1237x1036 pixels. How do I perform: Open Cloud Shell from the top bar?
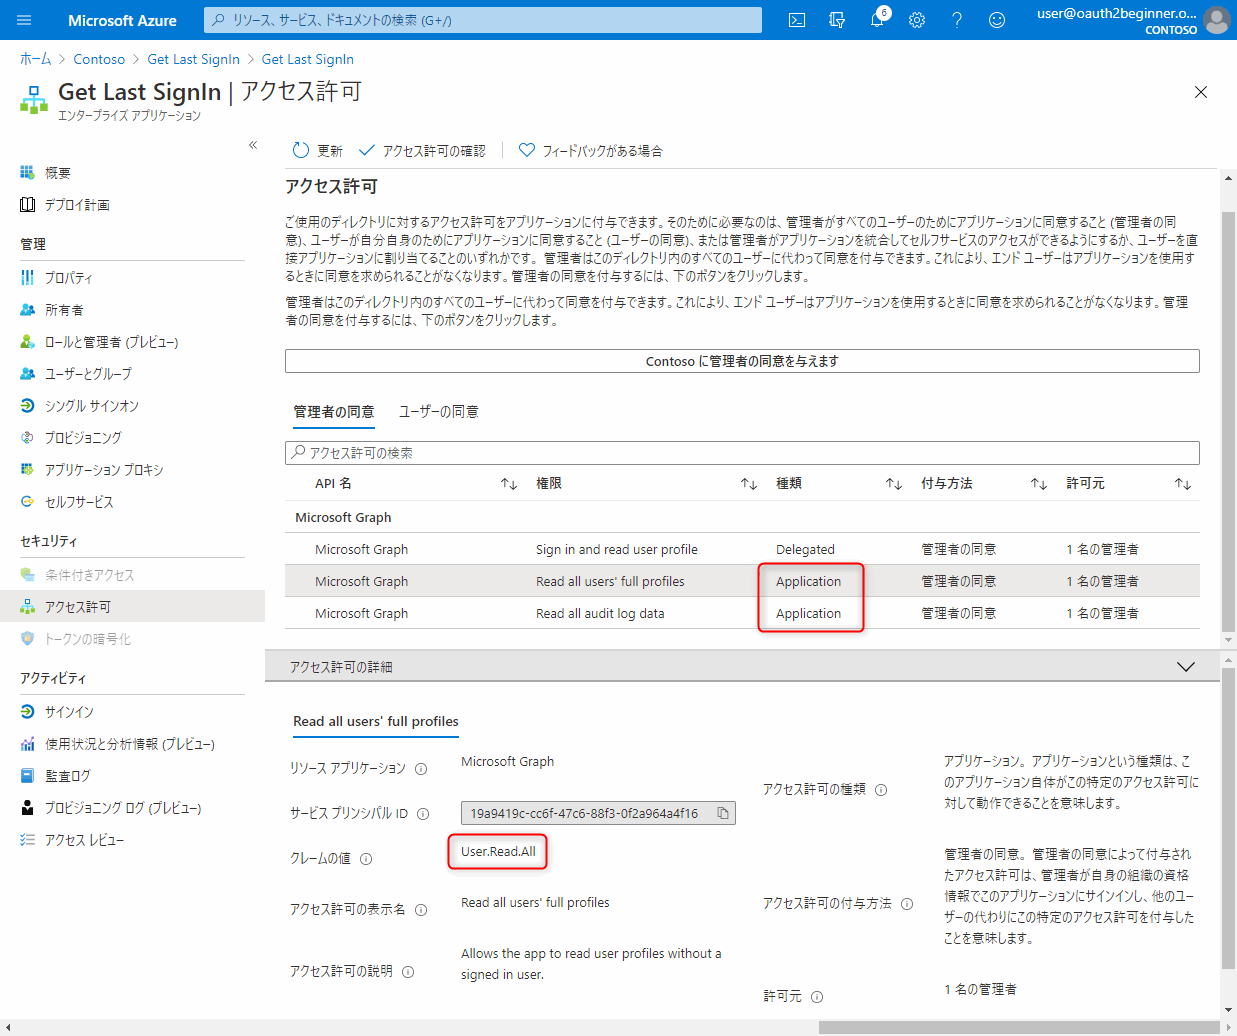point(797,20)
